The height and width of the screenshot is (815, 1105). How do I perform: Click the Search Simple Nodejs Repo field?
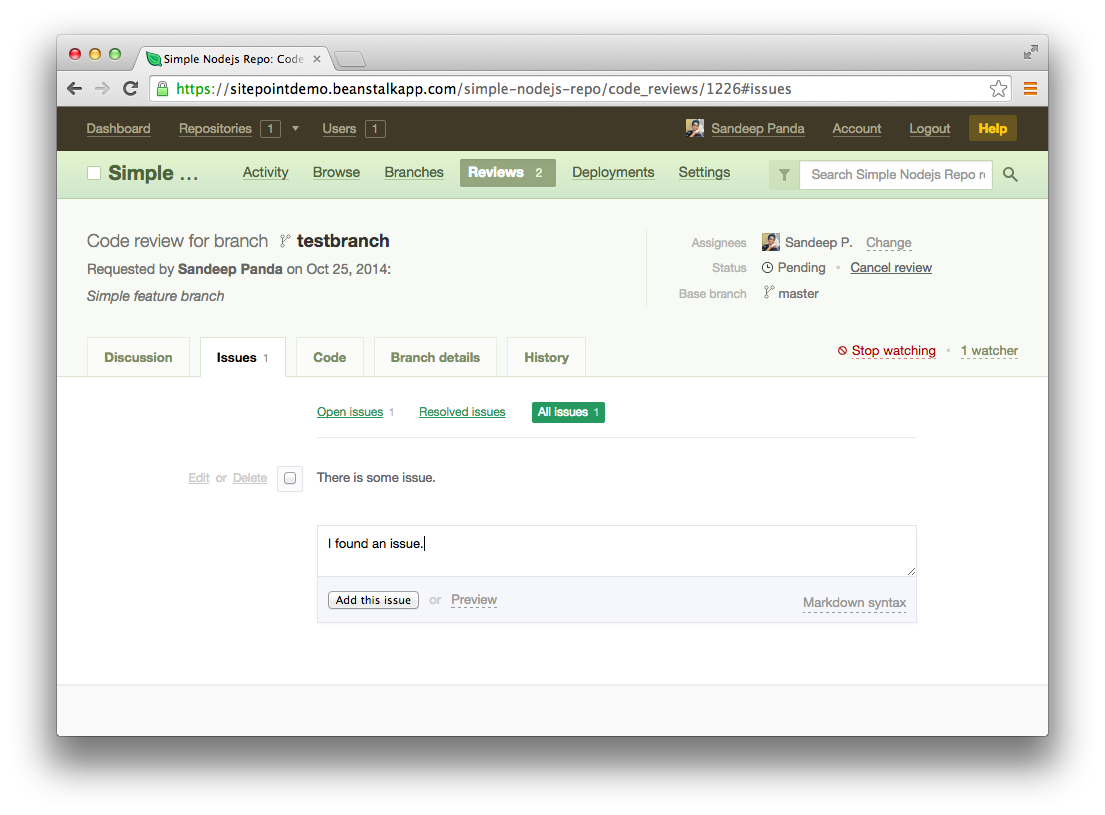pyautogui.click(x=896, y=174)
